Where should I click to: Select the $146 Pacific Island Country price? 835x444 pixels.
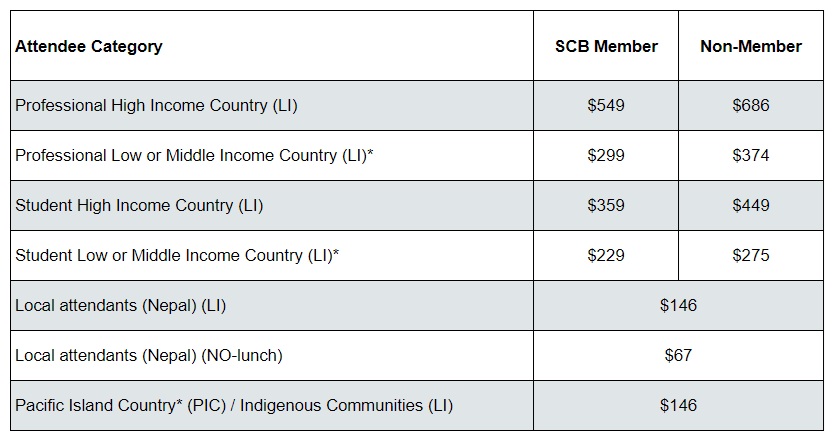coord(678,405)
